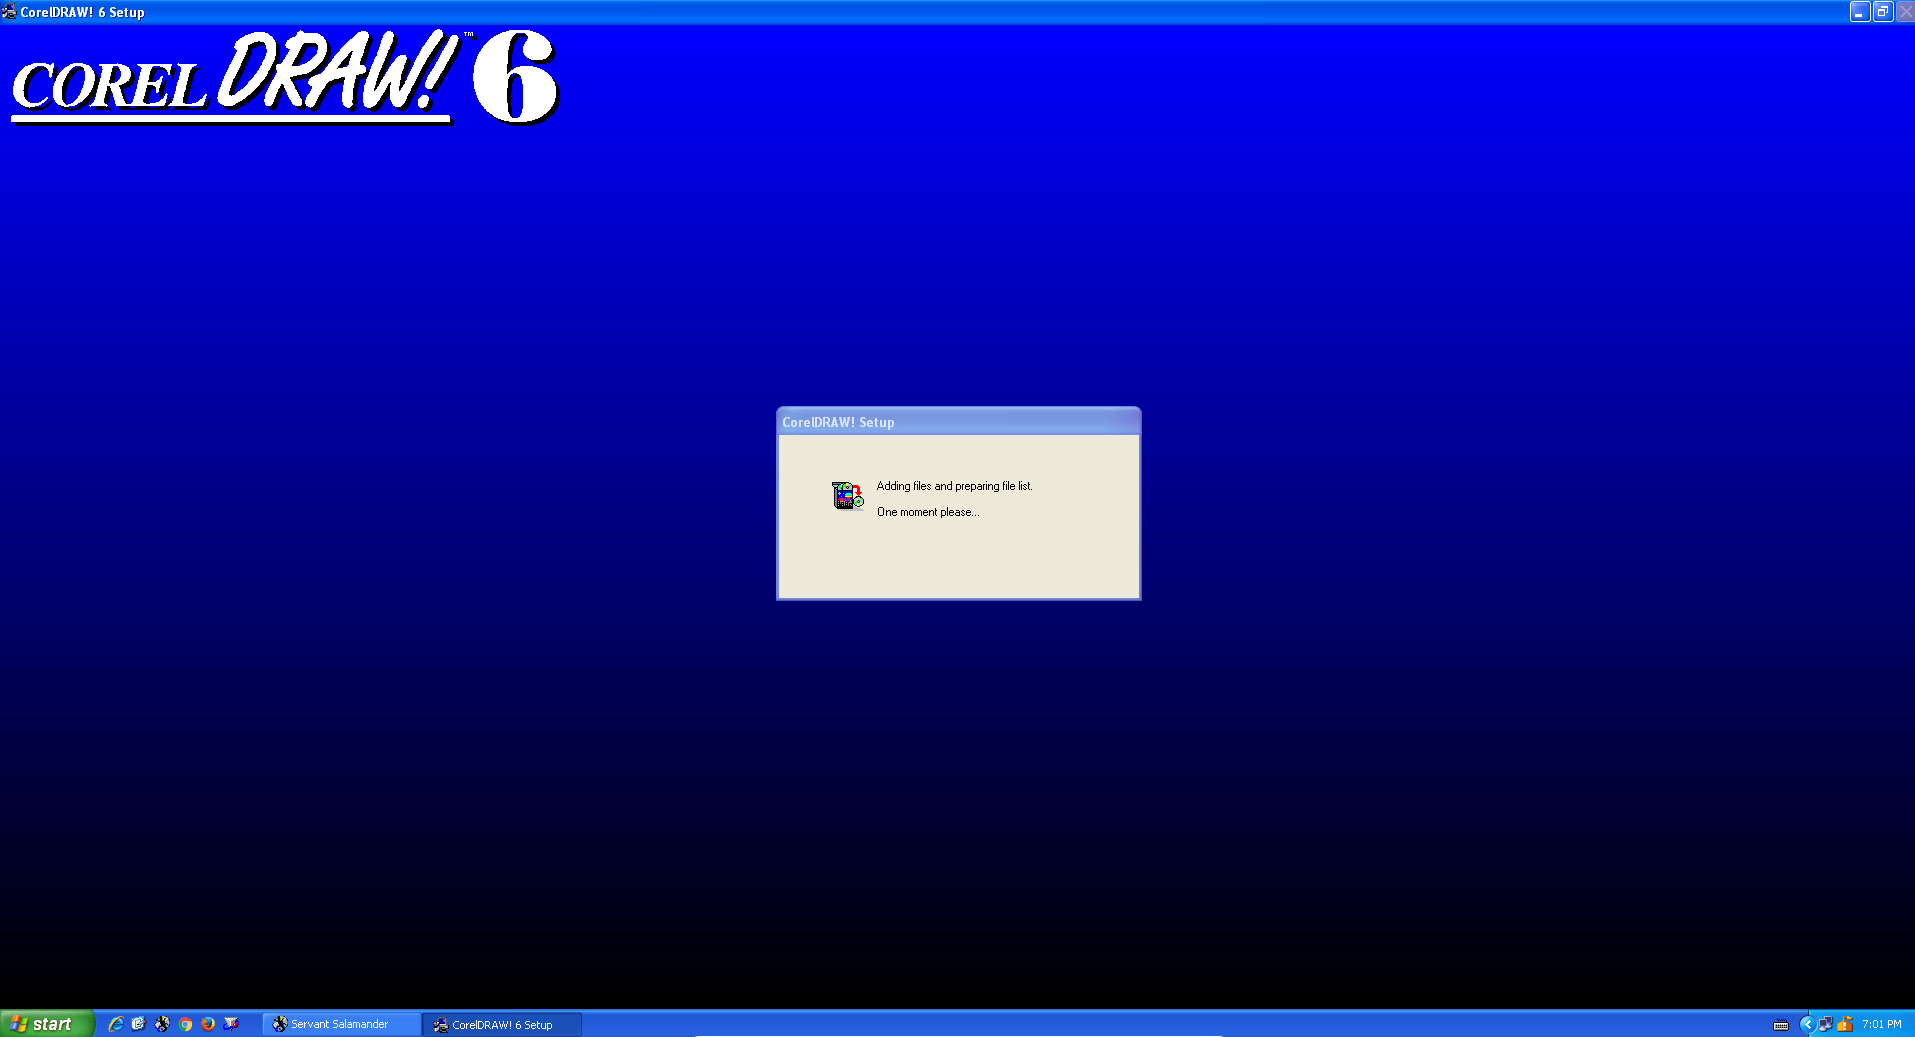1915x1037 pixels.
Task: Click the Outlook Express Quick Launch icon
Action: [139, 1024]
